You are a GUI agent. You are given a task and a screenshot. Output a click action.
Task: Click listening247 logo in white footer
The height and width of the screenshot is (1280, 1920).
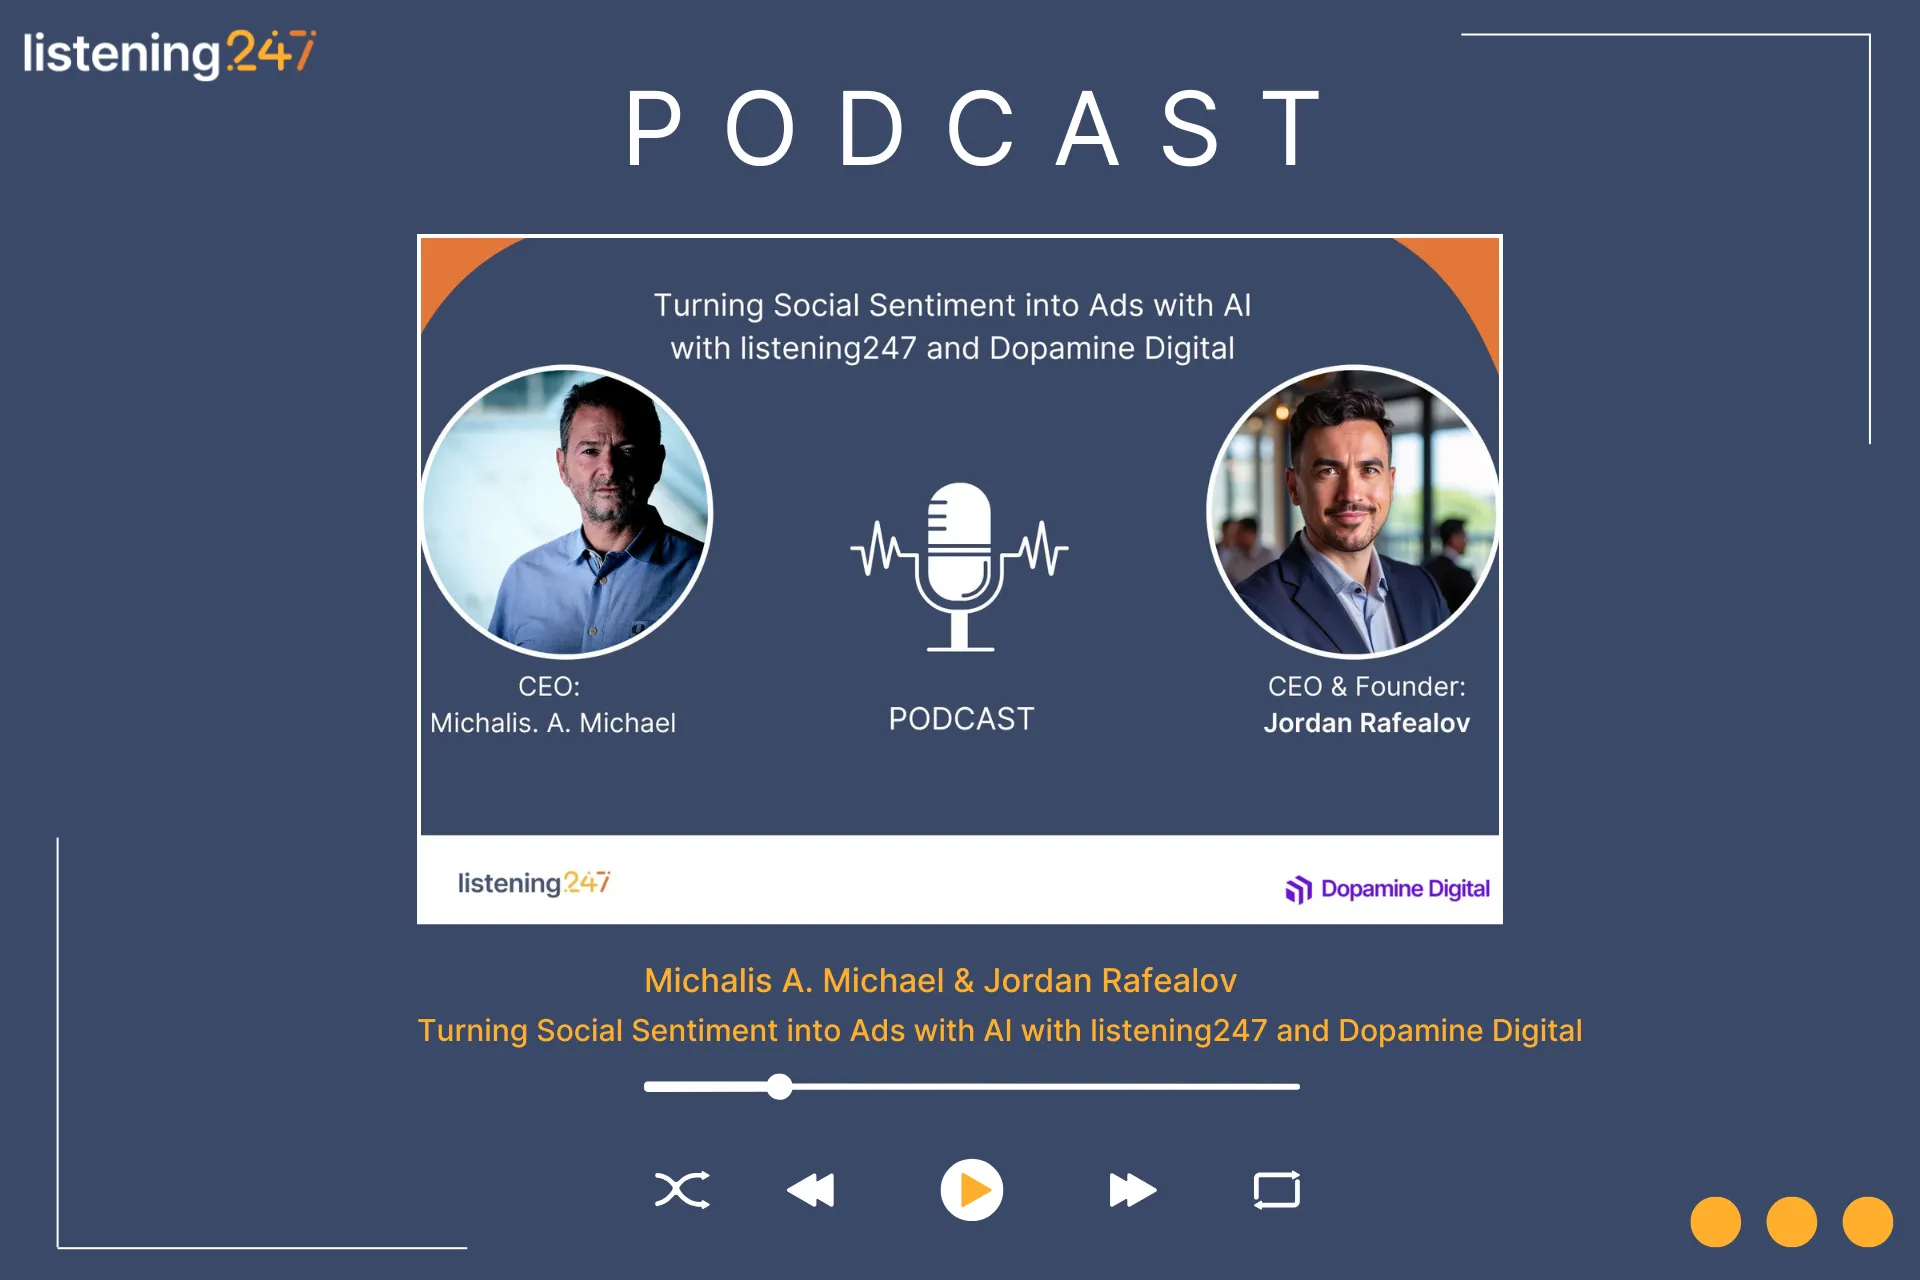click(x=534, y=883)
